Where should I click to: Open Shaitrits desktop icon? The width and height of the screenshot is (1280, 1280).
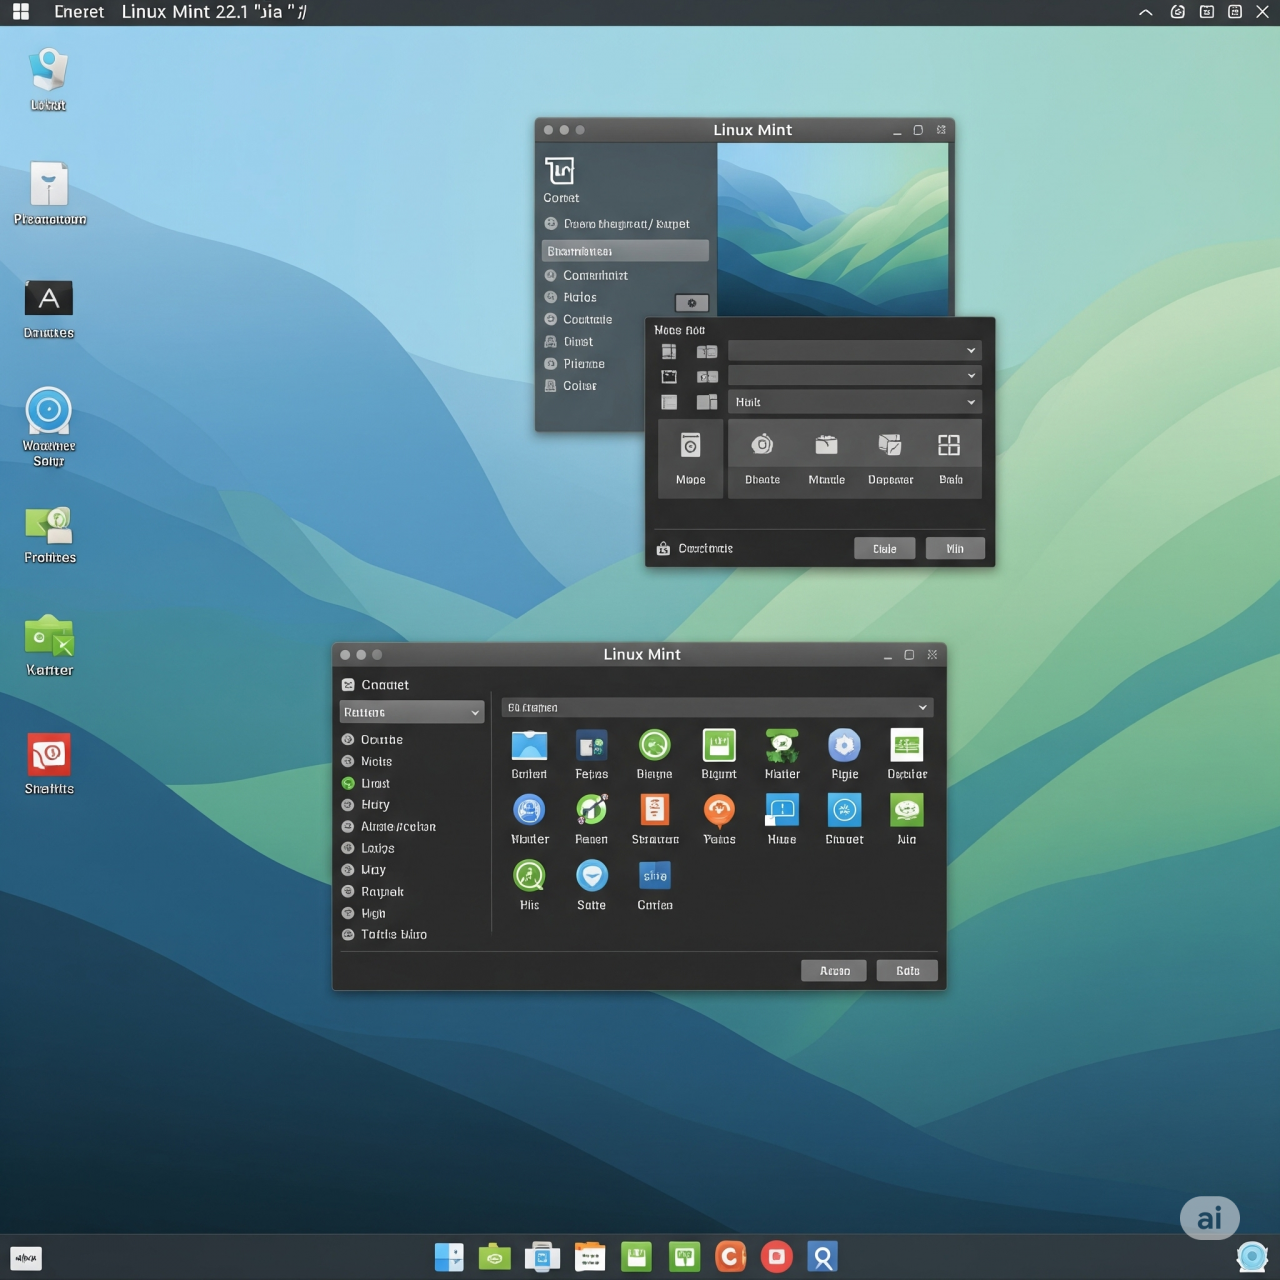pyautogui.click(x=49, y=757)
